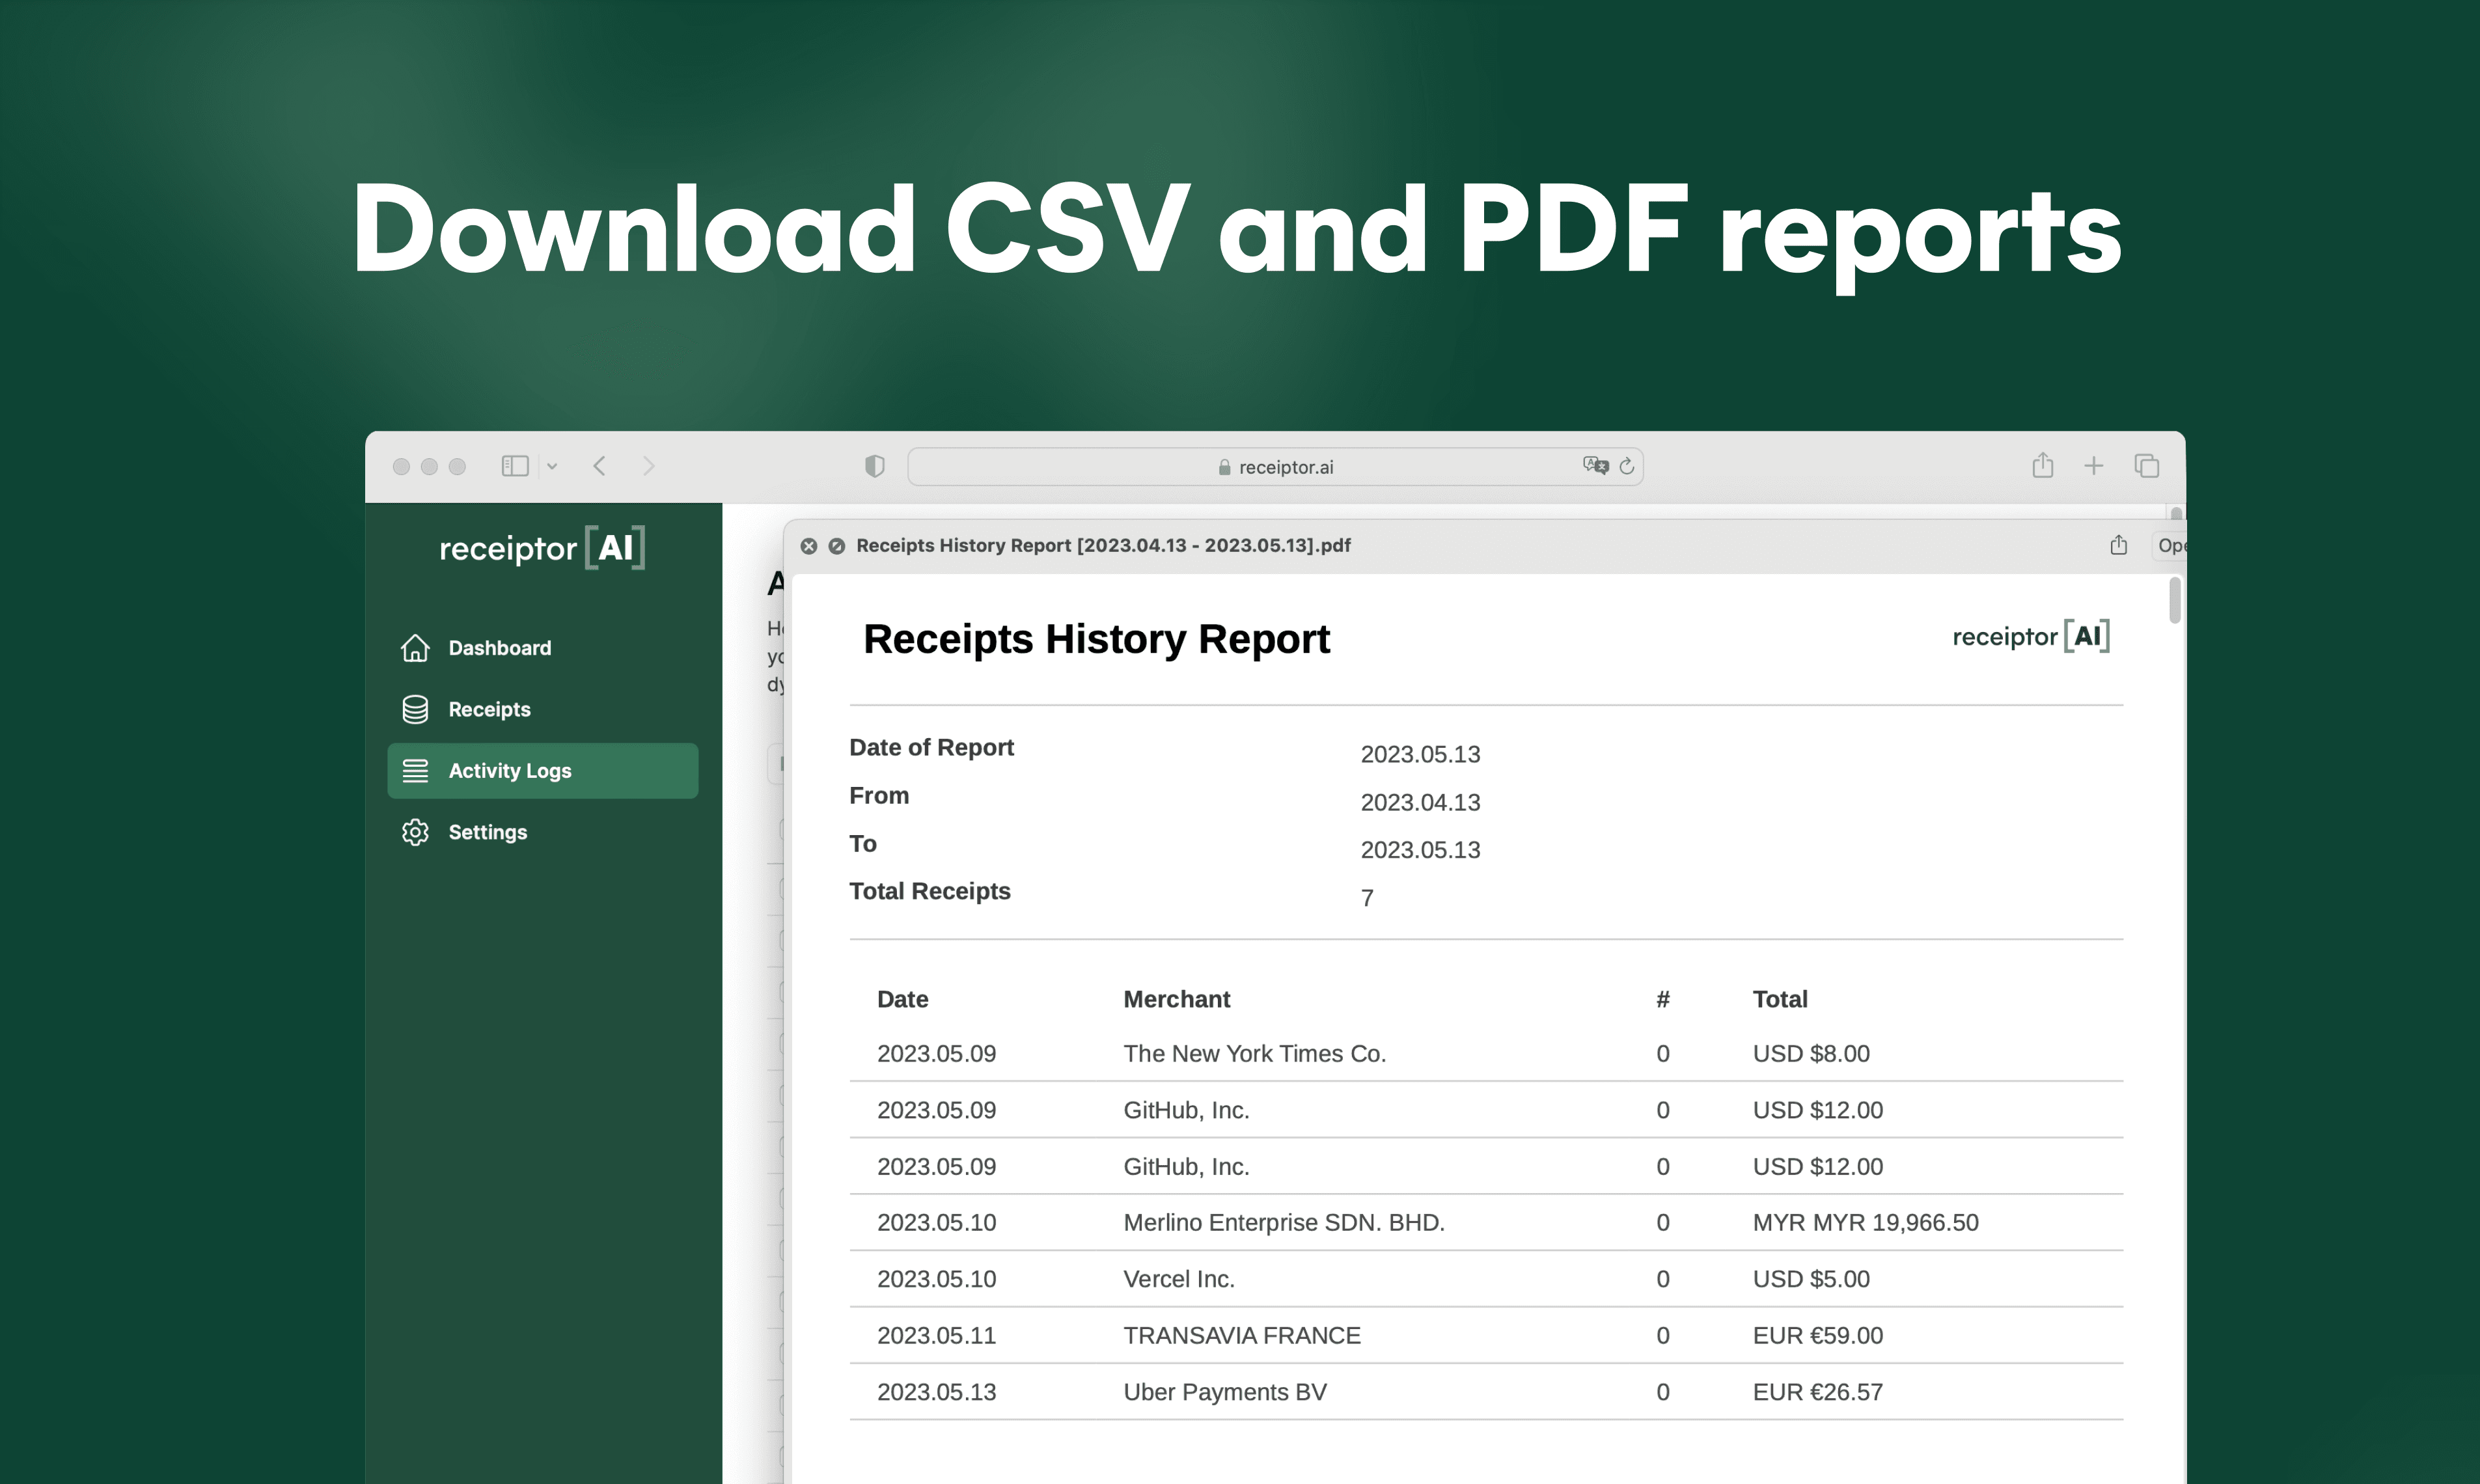Navigate back with the back arrow
2480x1484 pixels.
[600, 465]
